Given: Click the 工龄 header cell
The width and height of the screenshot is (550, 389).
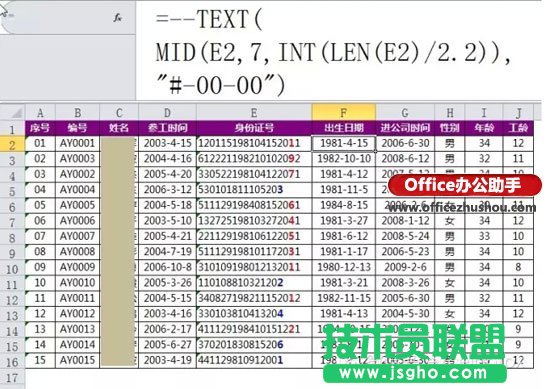Looking at the screenshot, I should [x=518, y=128].
